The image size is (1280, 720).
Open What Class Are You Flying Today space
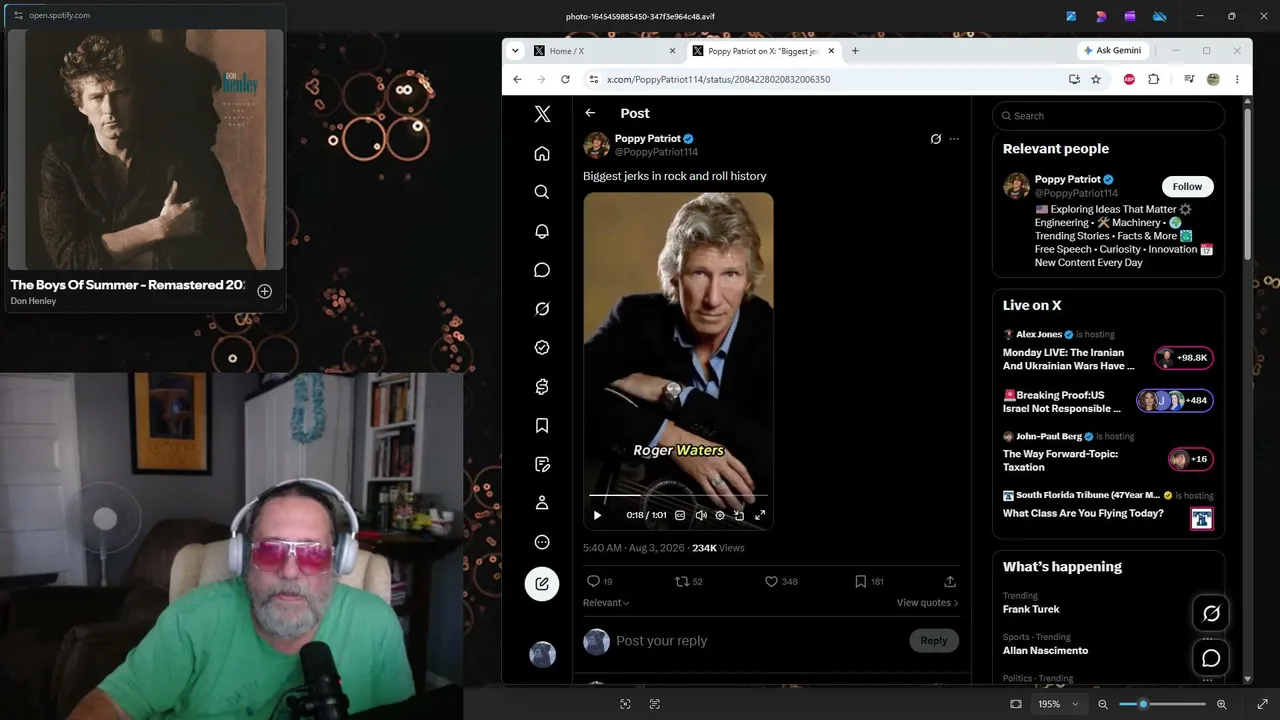[1083, 513]
